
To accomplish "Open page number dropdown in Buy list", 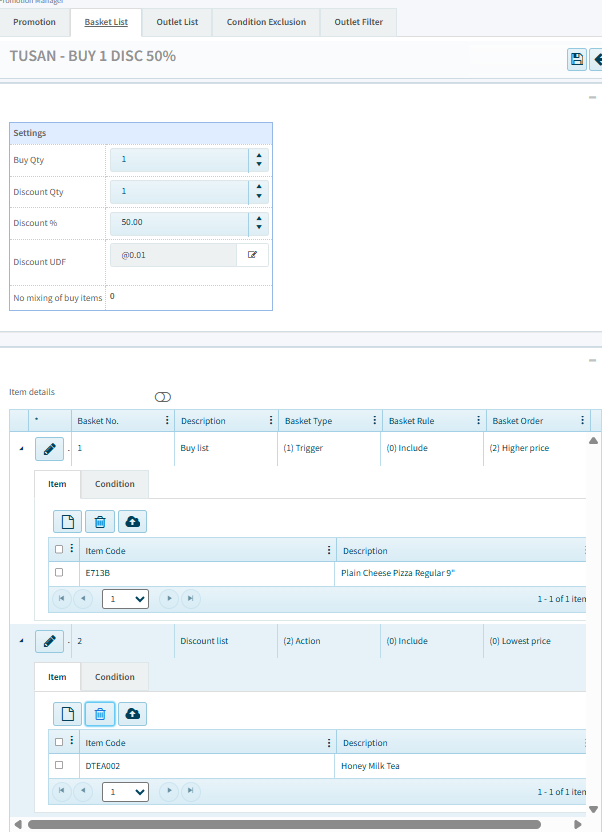I will click(125, 599).
